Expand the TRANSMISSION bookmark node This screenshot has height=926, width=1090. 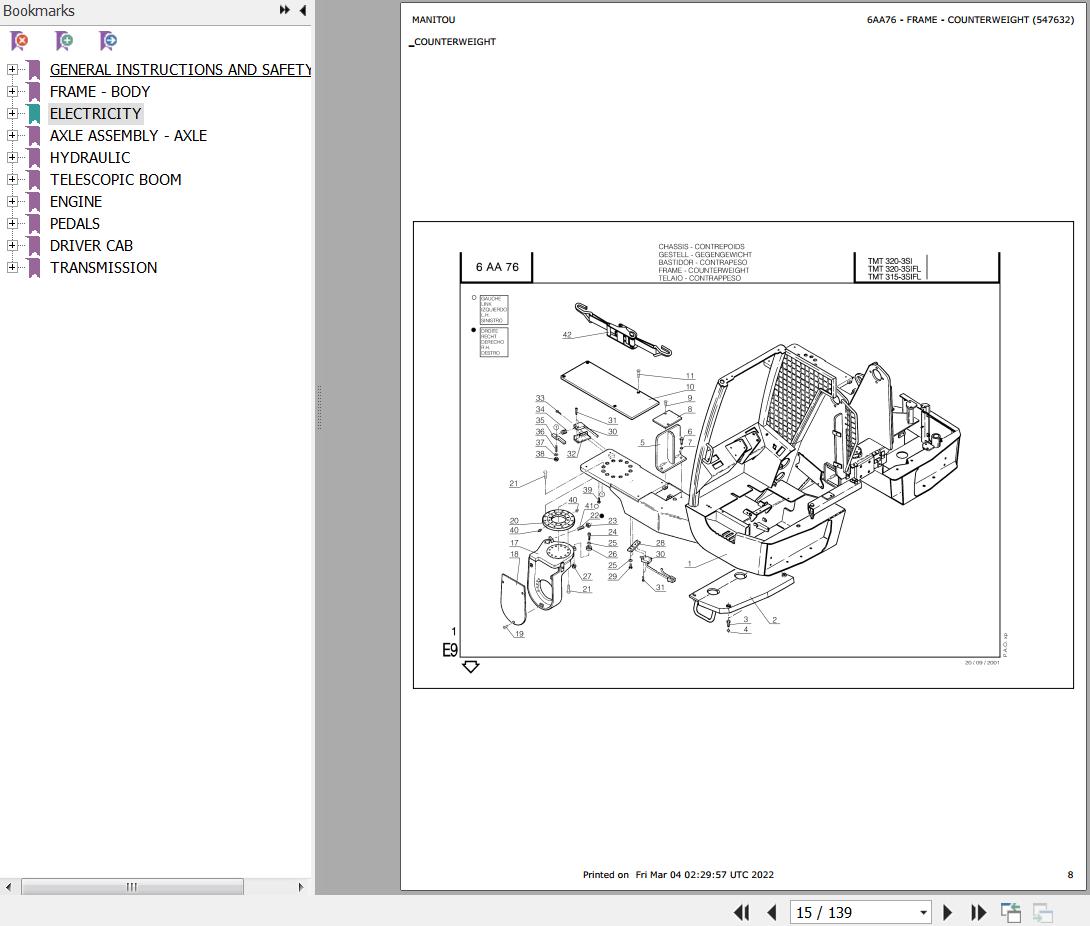(x=12, y=267)
